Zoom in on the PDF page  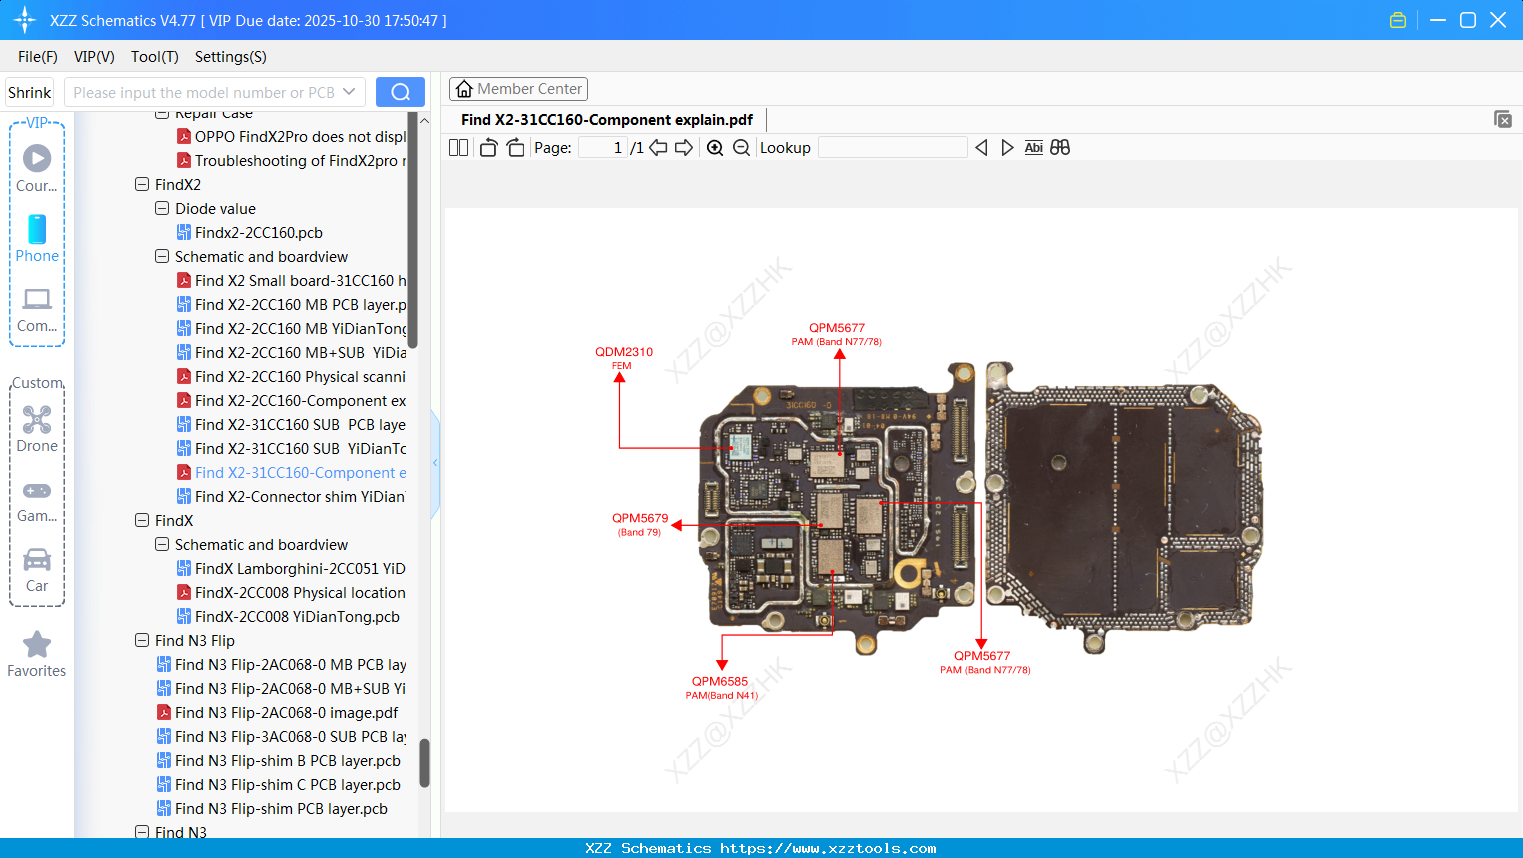click(x=715, y=147)
